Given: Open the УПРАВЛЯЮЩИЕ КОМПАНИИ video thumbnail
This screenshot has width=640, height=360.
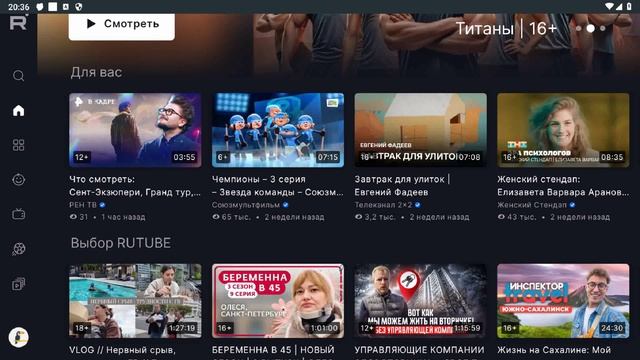Looking at the screenshot, I should tap(420, 301).
